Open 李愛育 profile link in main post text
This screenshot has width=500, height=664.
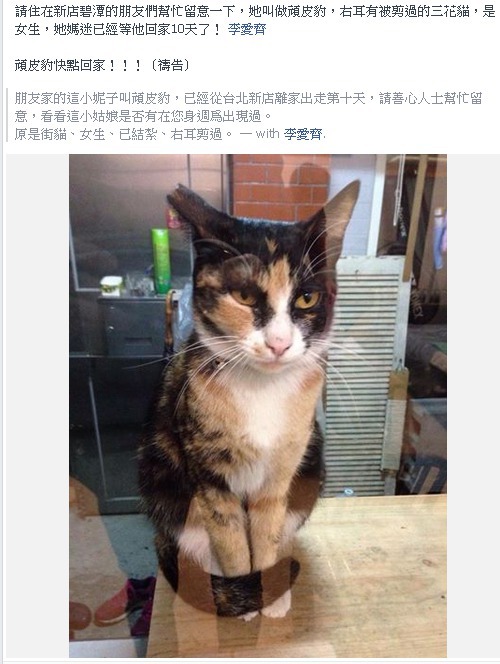pos(247,30)
